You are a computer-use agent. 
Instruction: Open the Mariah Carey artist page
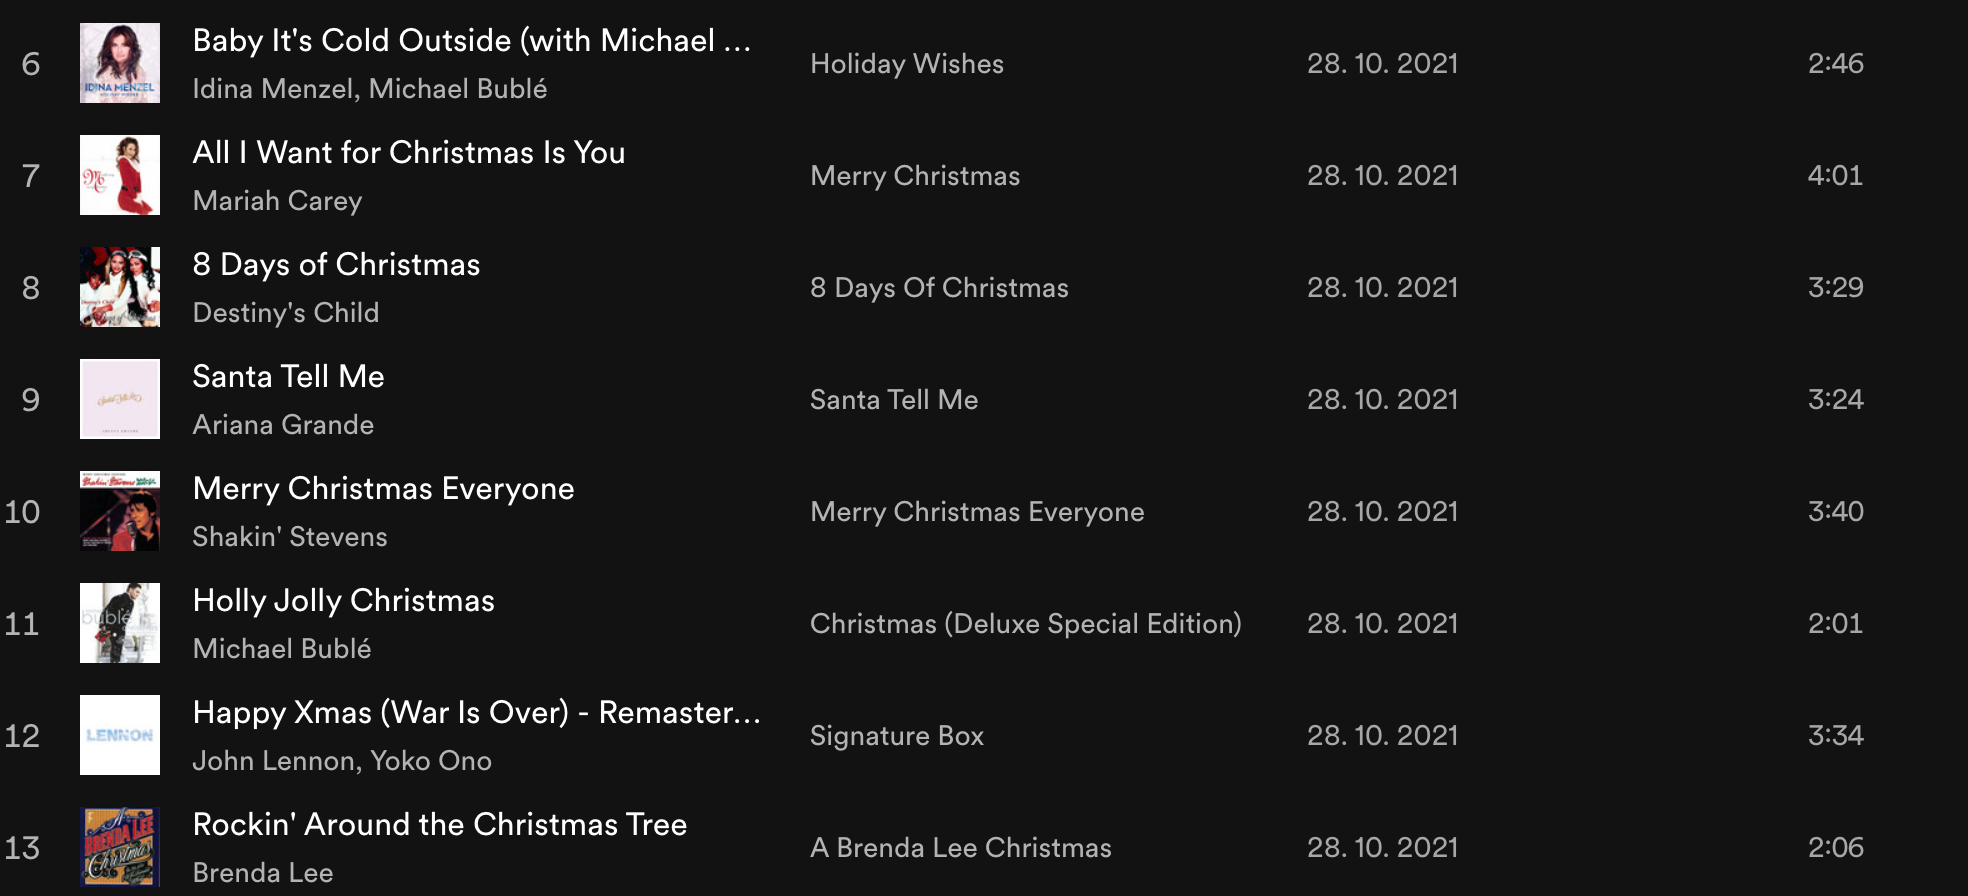(x=277, y=201)
